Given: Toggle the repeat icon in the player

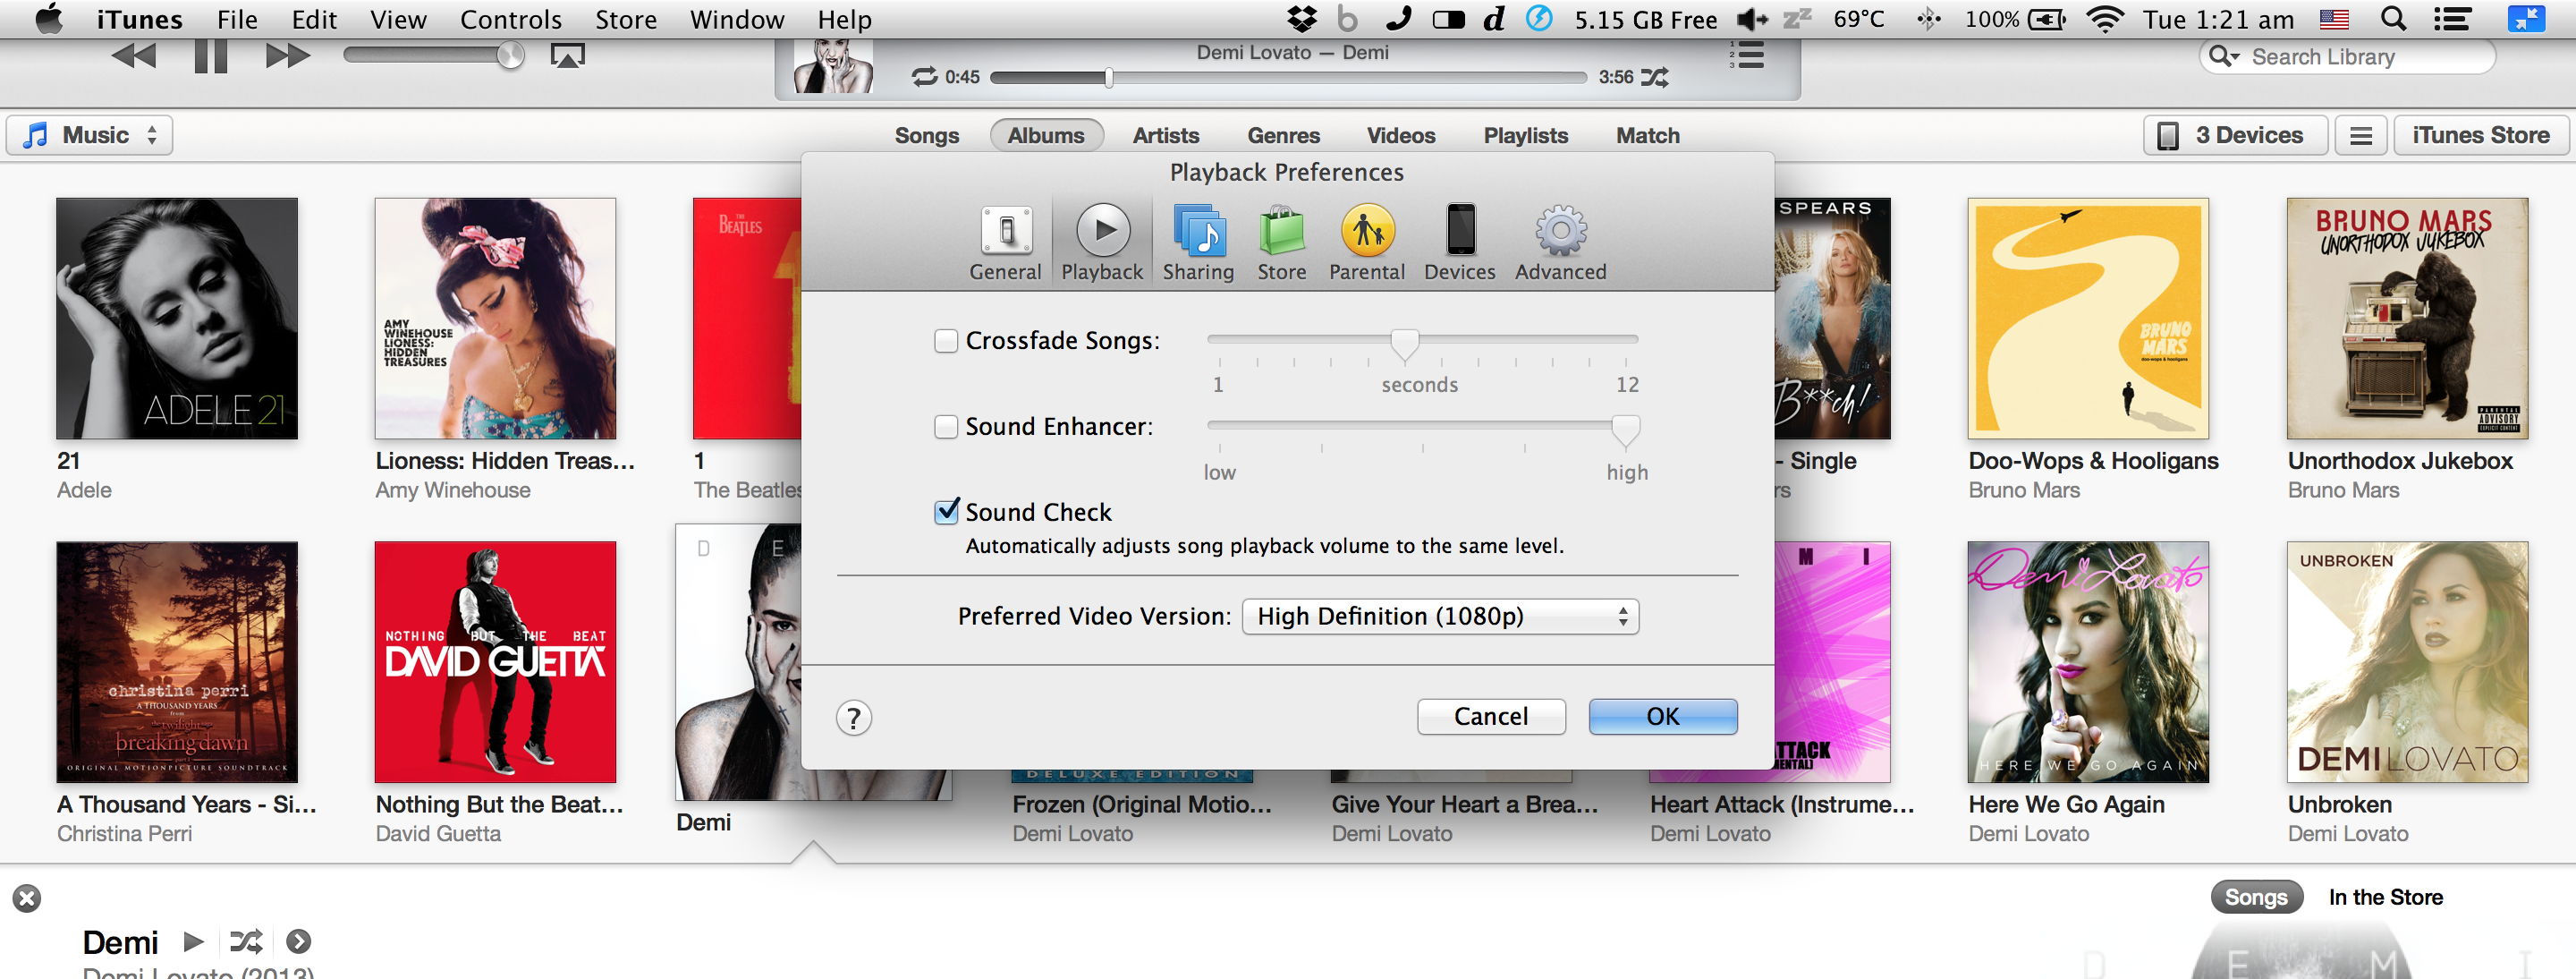Looking at the screenshot, I should [x=925, y=77].
